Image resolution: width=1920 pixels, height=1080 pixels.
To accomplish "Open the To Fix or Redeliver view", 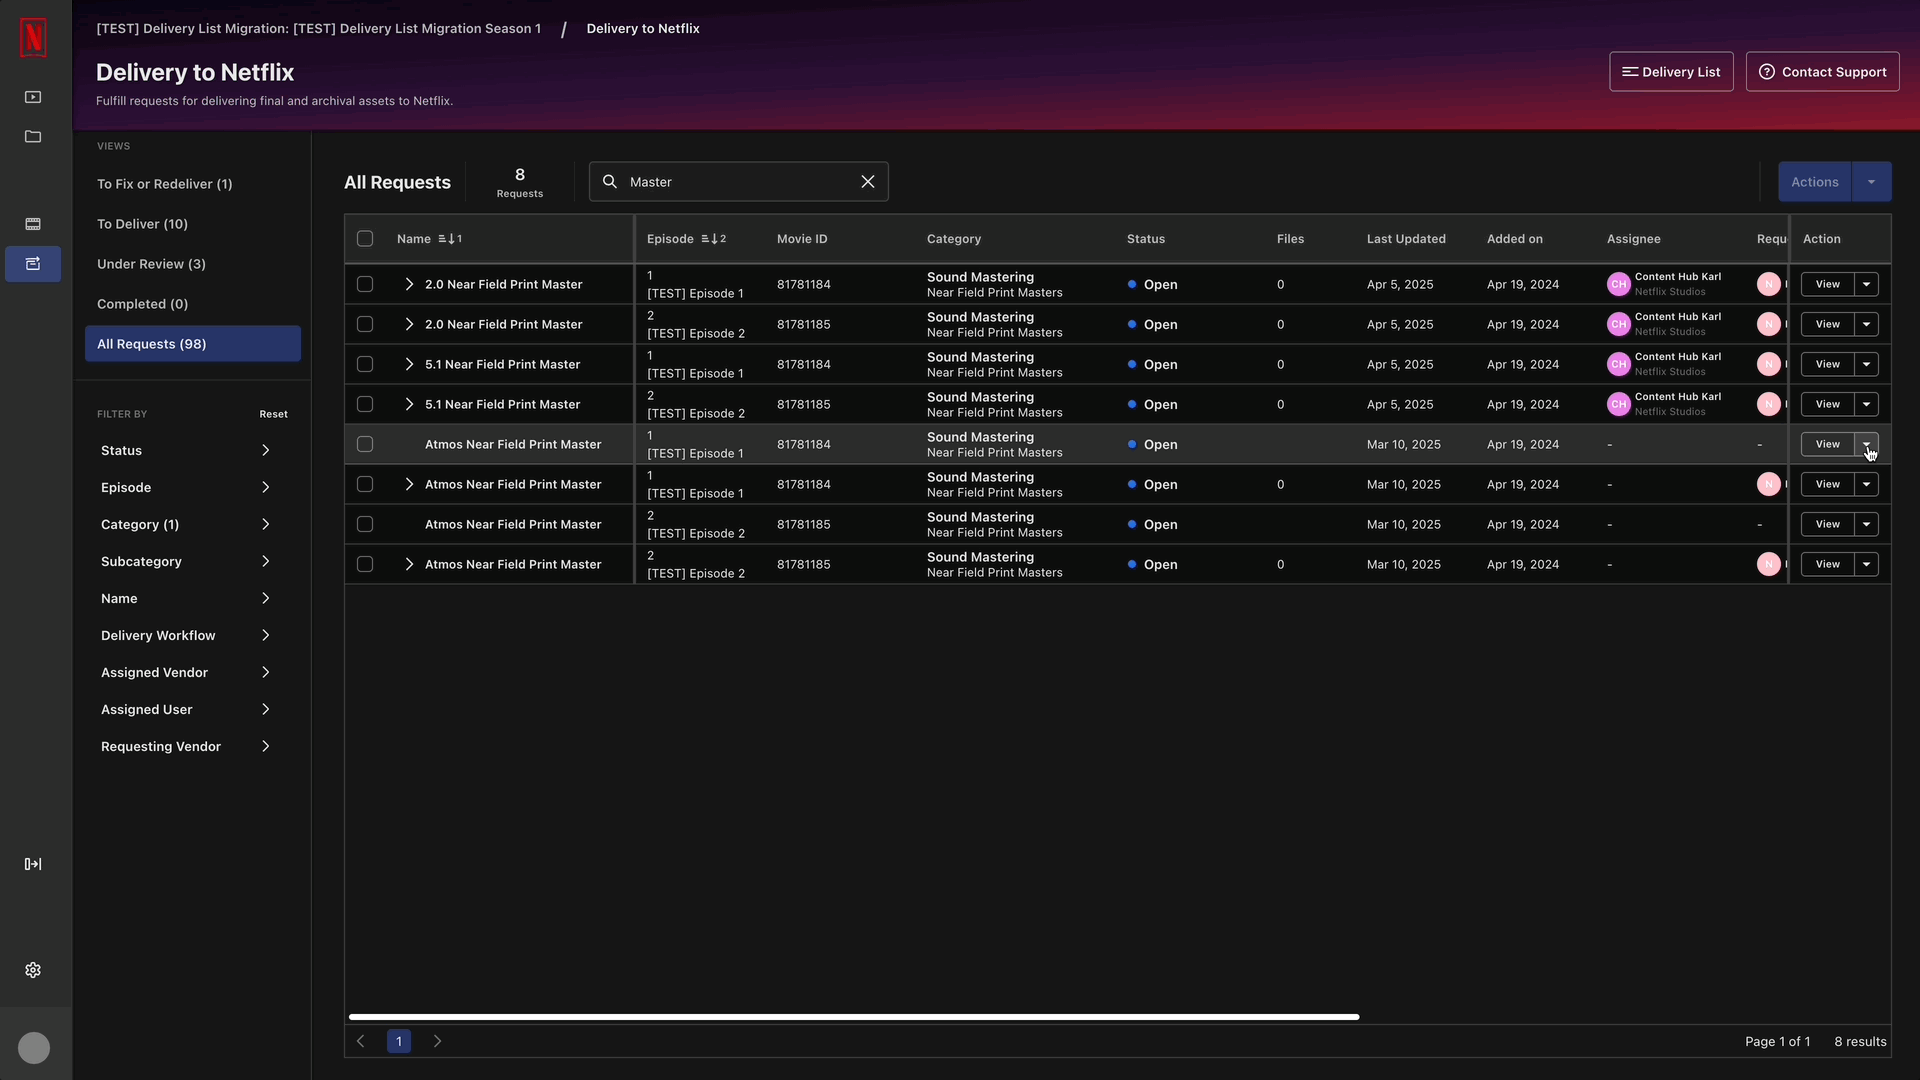I will [192, 184].
